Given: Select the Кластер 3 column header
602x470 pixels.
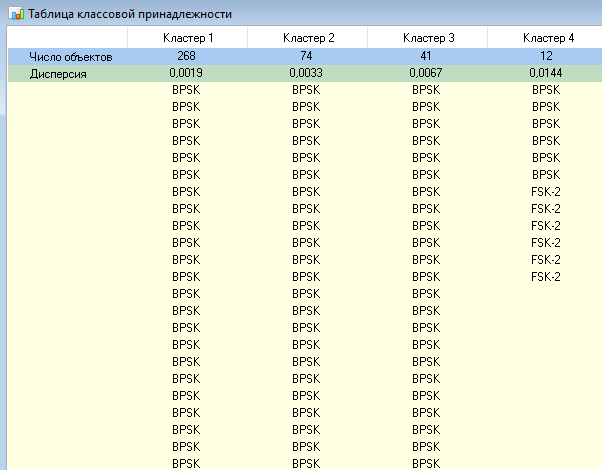Looking at the screenshot, I should (x=428, y=38).
